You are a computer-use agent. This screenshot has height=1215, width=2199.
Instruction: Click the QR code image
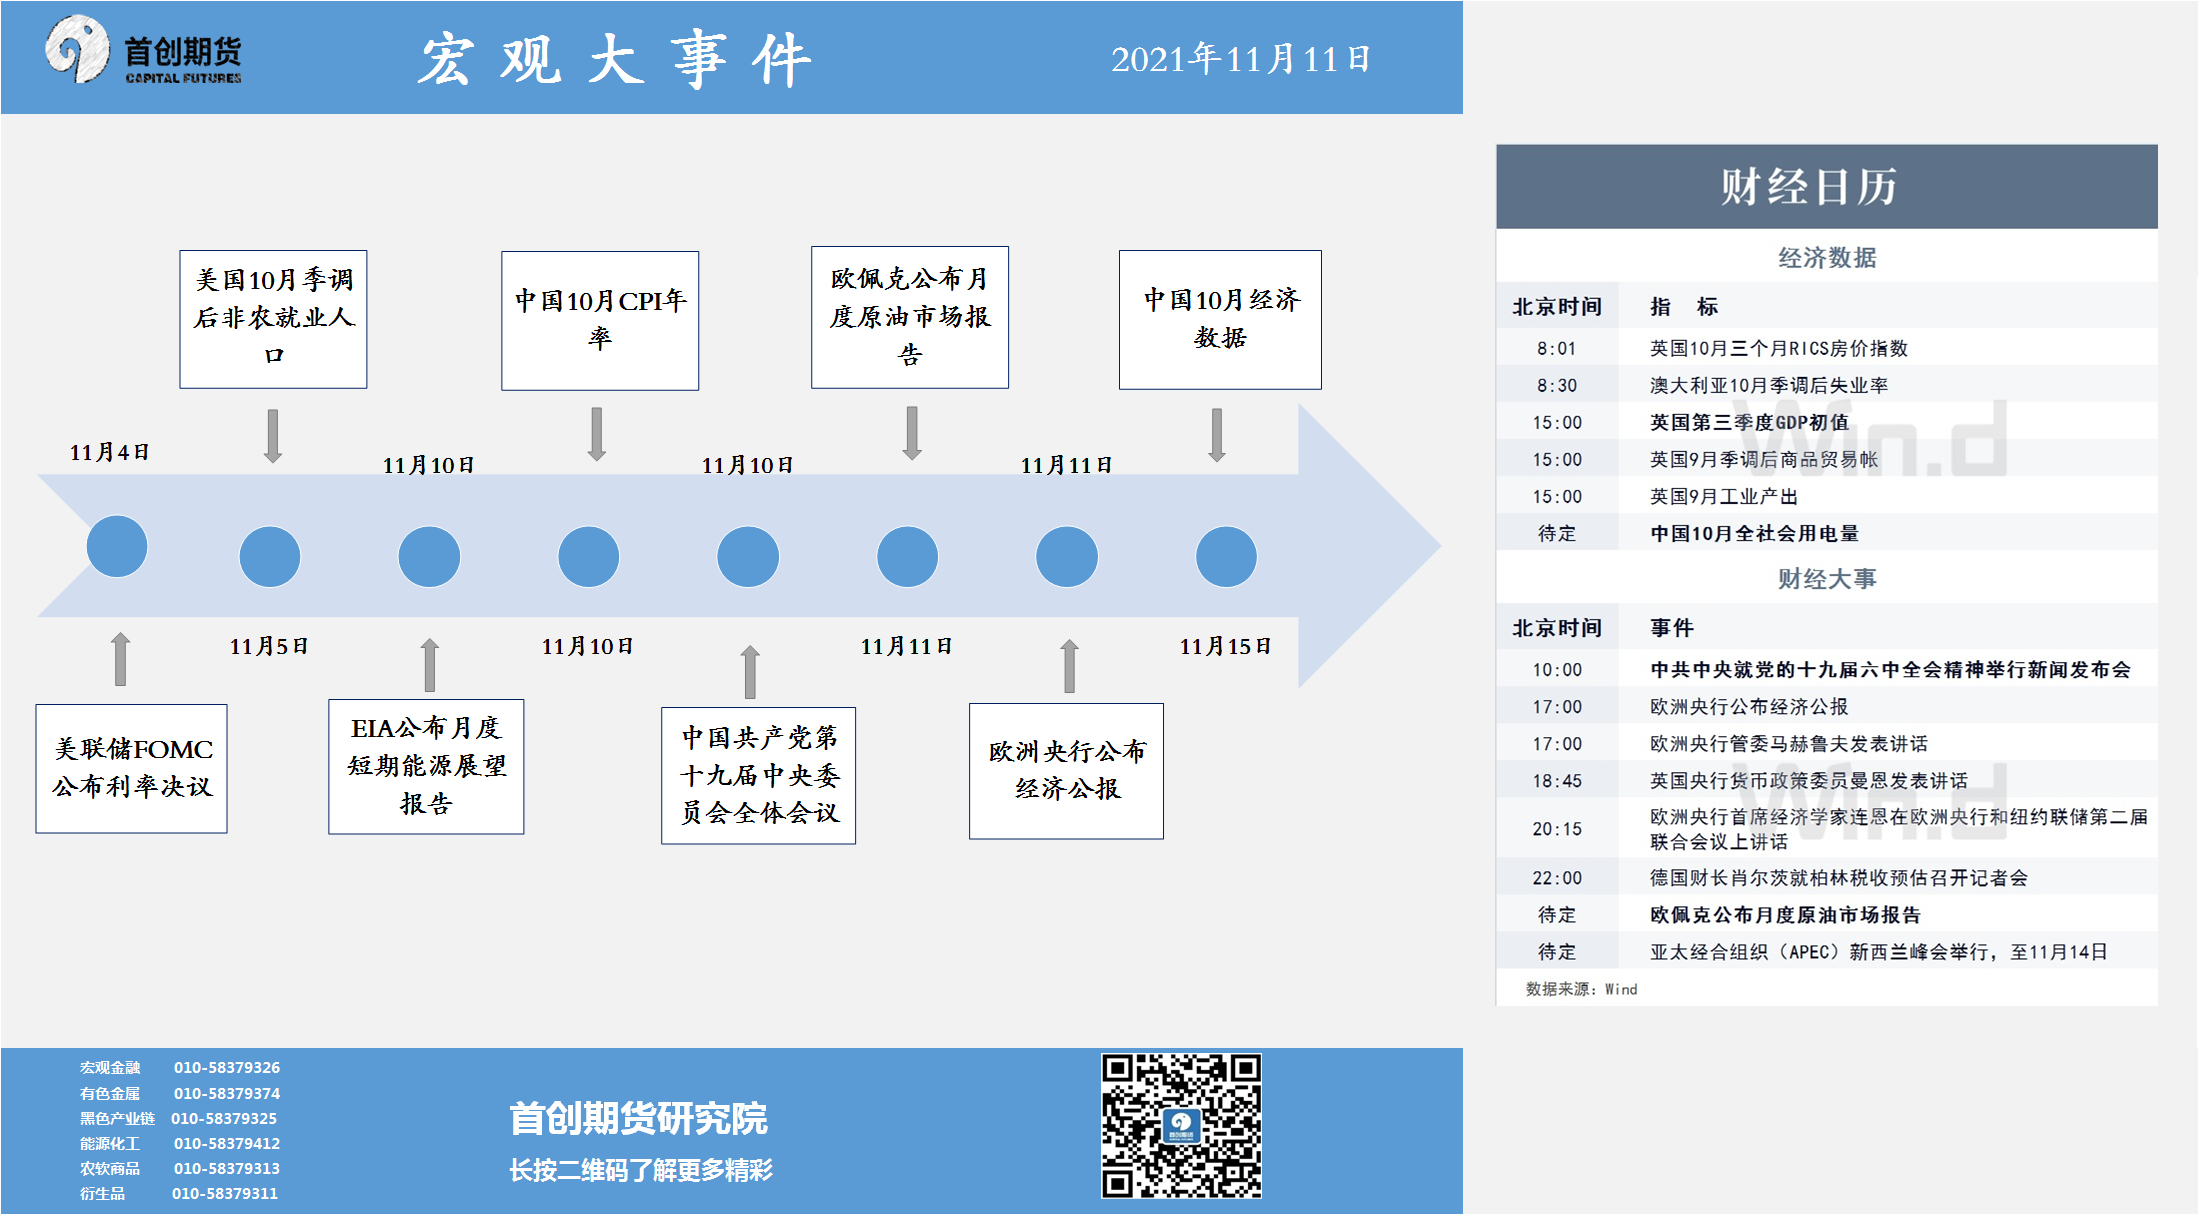coord(1181,1125)
